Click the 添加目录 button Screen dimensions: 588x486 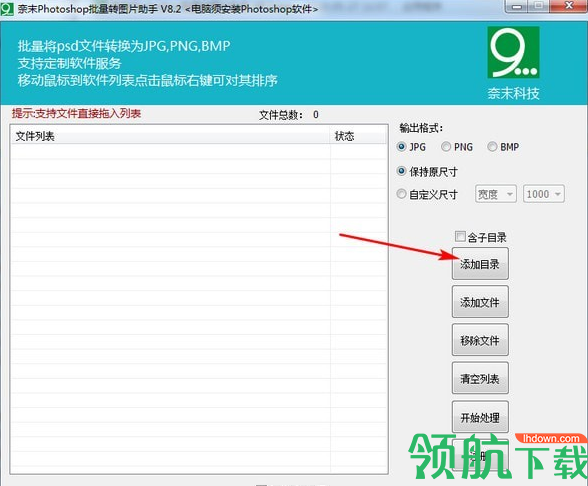click(x=480, y=264)
